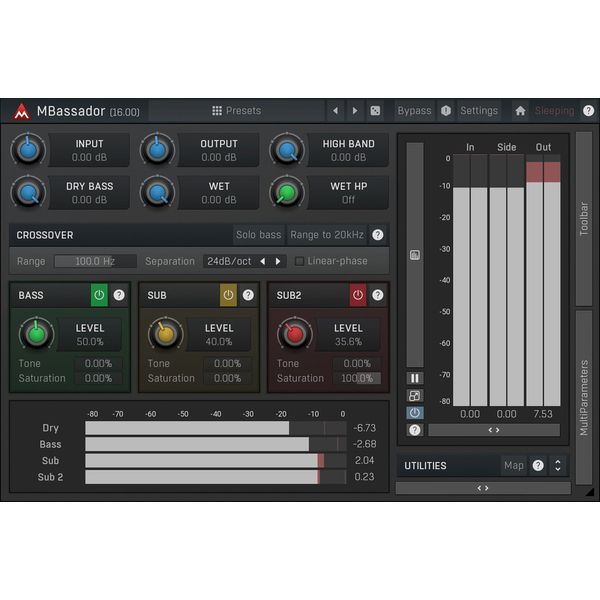Screen dimensions: 600x600
Task: Open meters help question mark icon
Action: point(414,430)
